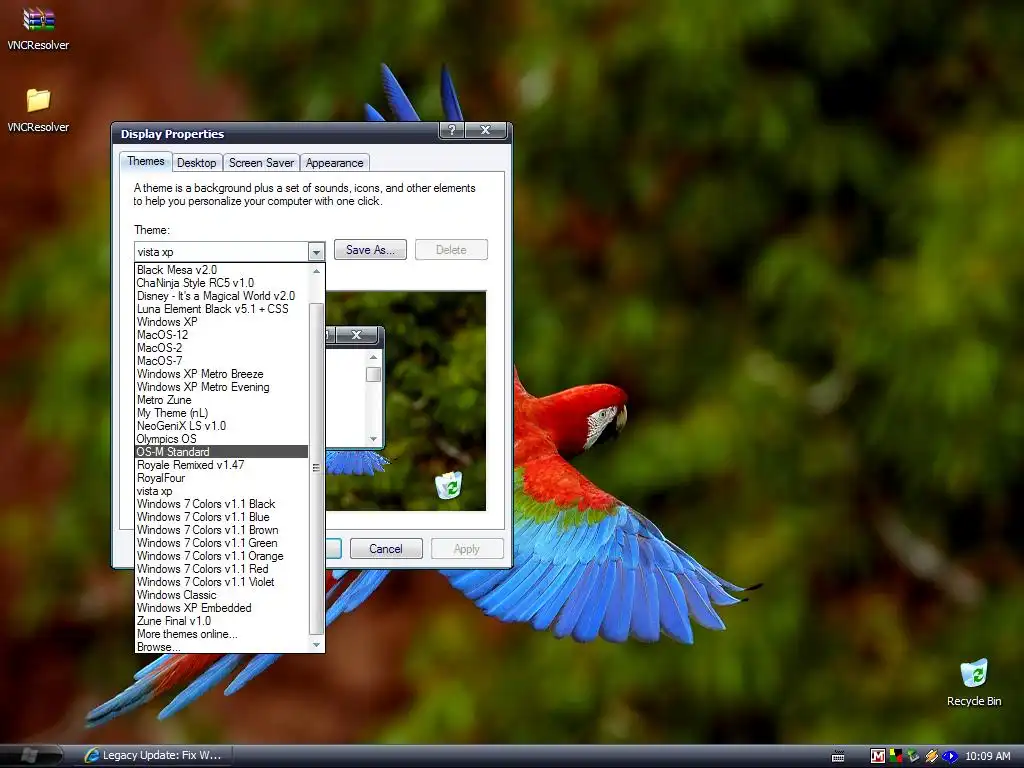Choose Windows XP Metro Breeze theme
The image size is (1024, 768).
point(221,374)
